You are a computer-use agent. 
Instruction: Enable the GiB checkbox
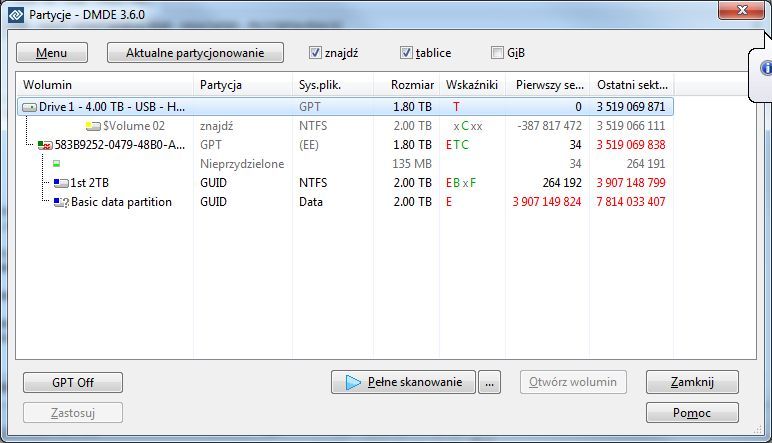click(x=497, y=52)
